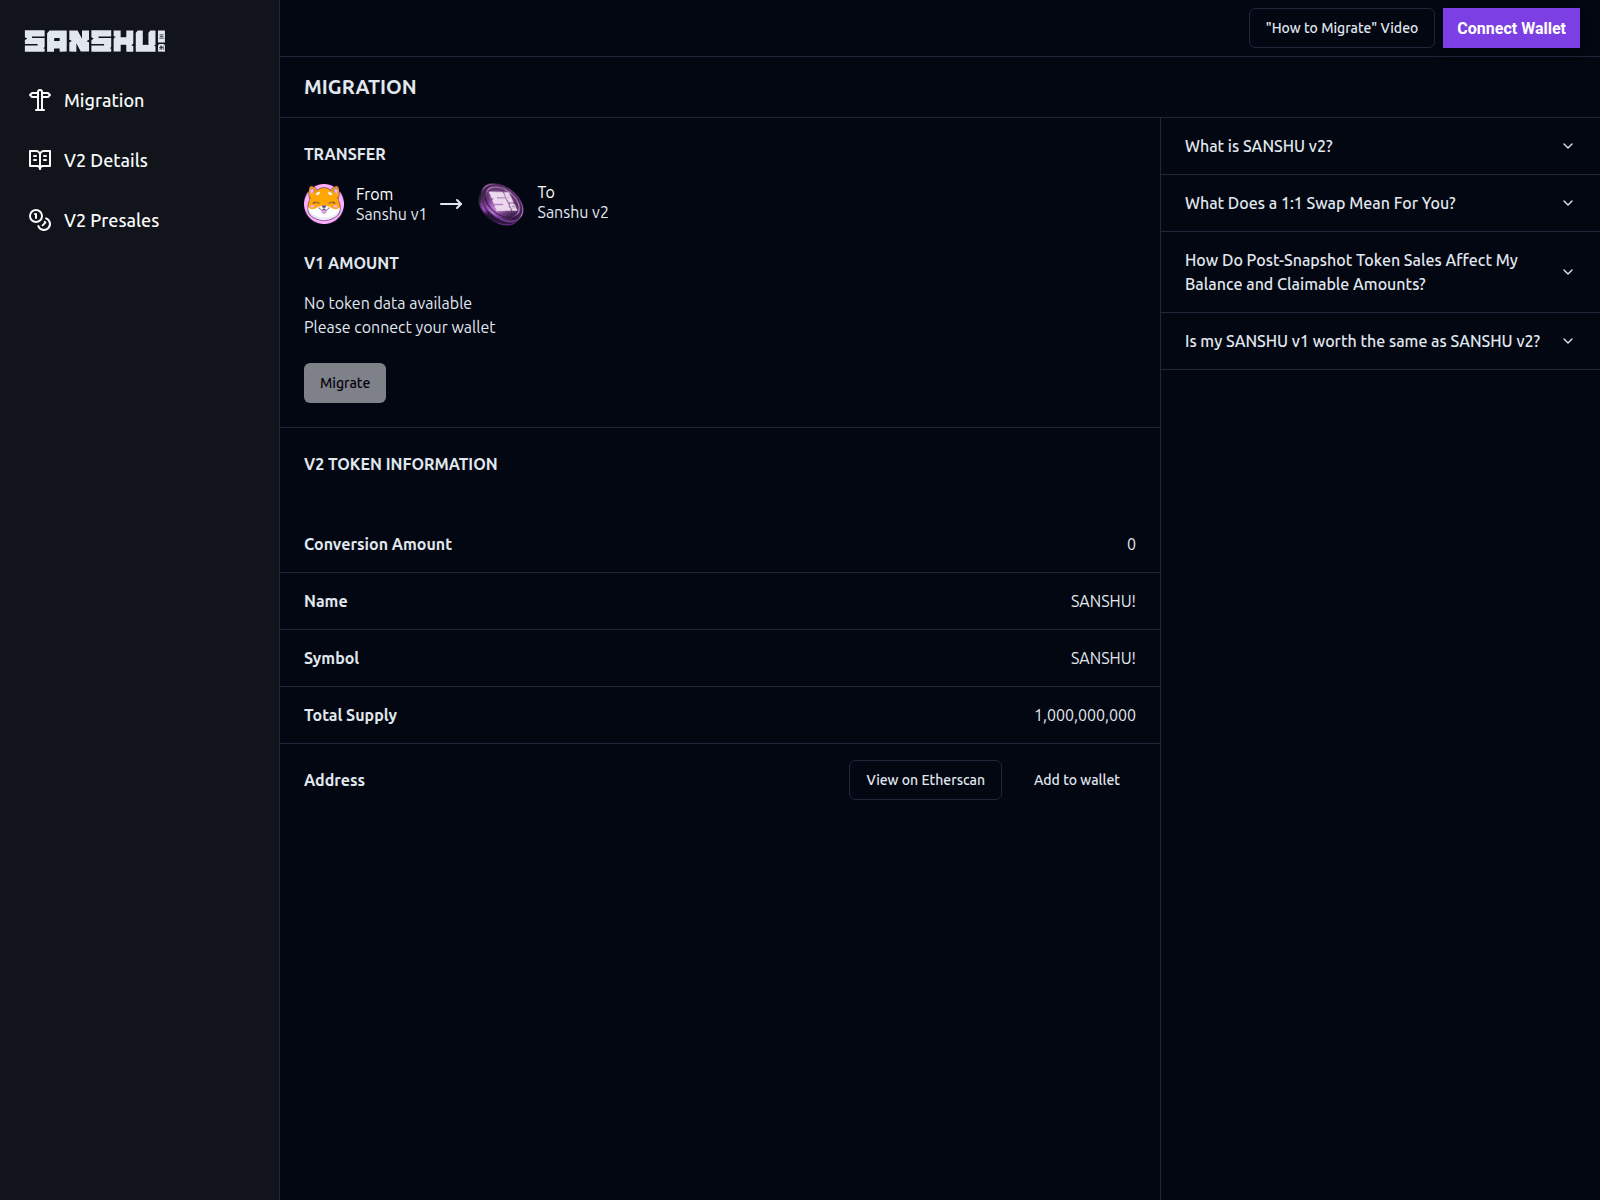
Task: Expand the 'What is SANSHU v2?' question
Action: pyautogui.click(x=1378, y=146)
